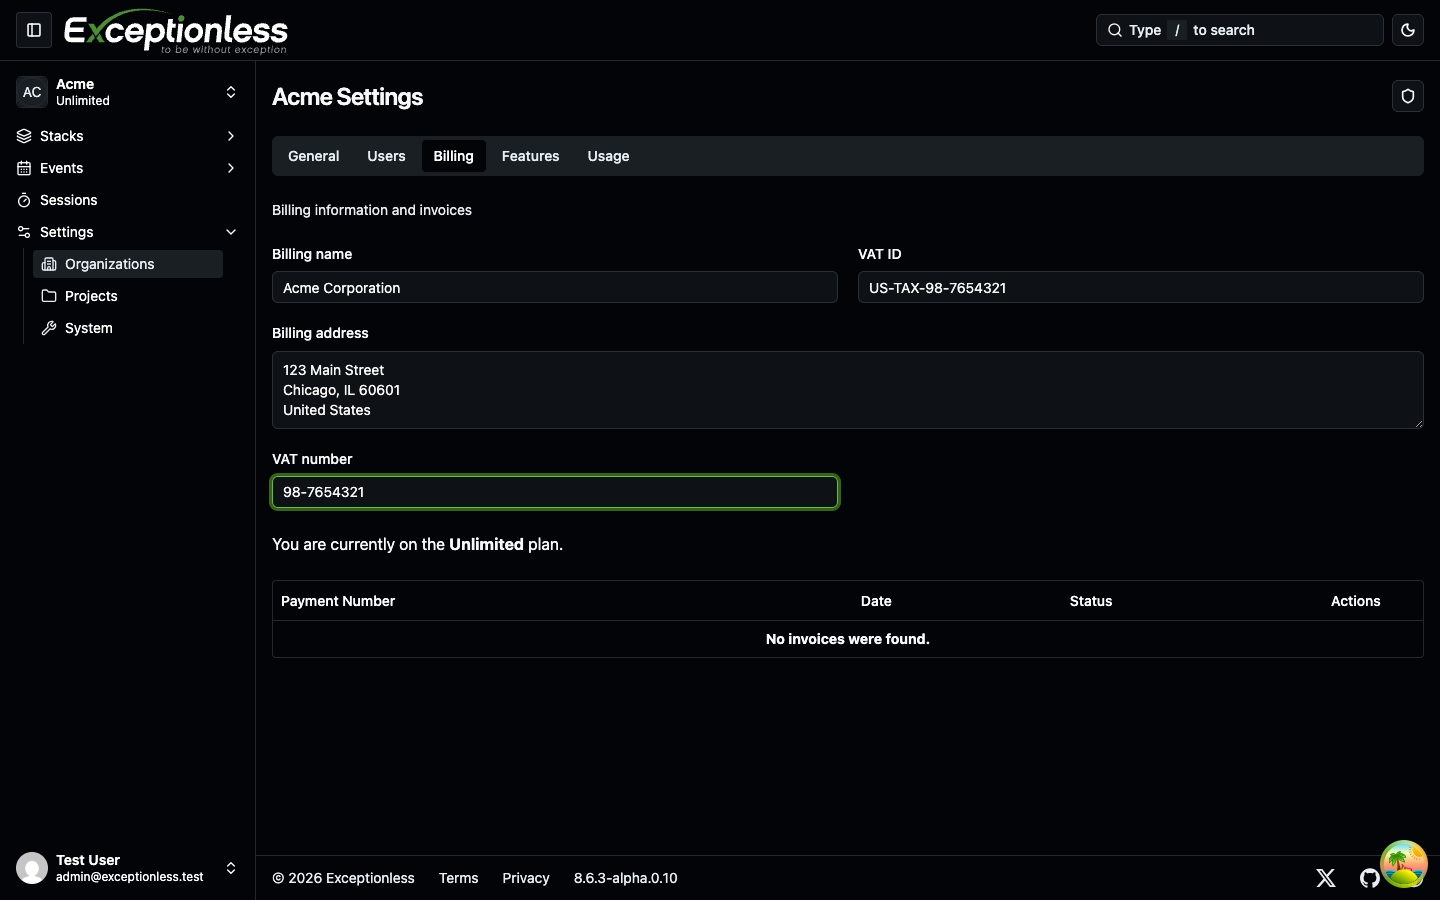Click the Stacks layers icon
The height and width of the screenshot is (900, 1440).
24,136
